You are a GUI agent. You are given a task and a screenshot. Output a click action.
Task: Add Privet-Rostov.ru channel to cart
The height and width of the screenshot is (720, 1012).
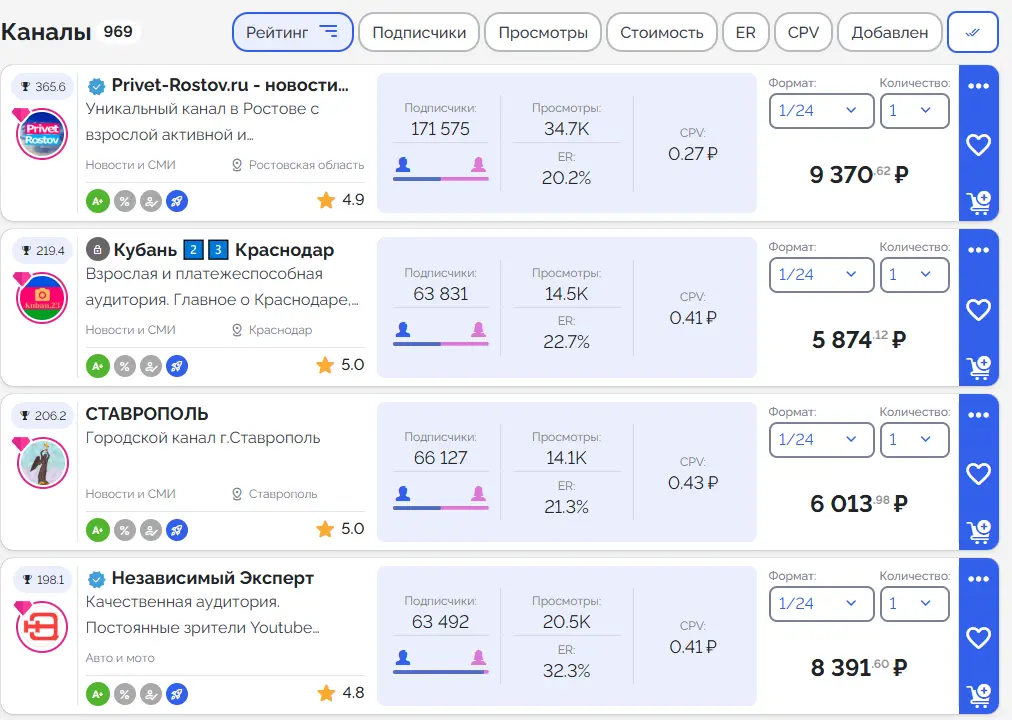978,203
